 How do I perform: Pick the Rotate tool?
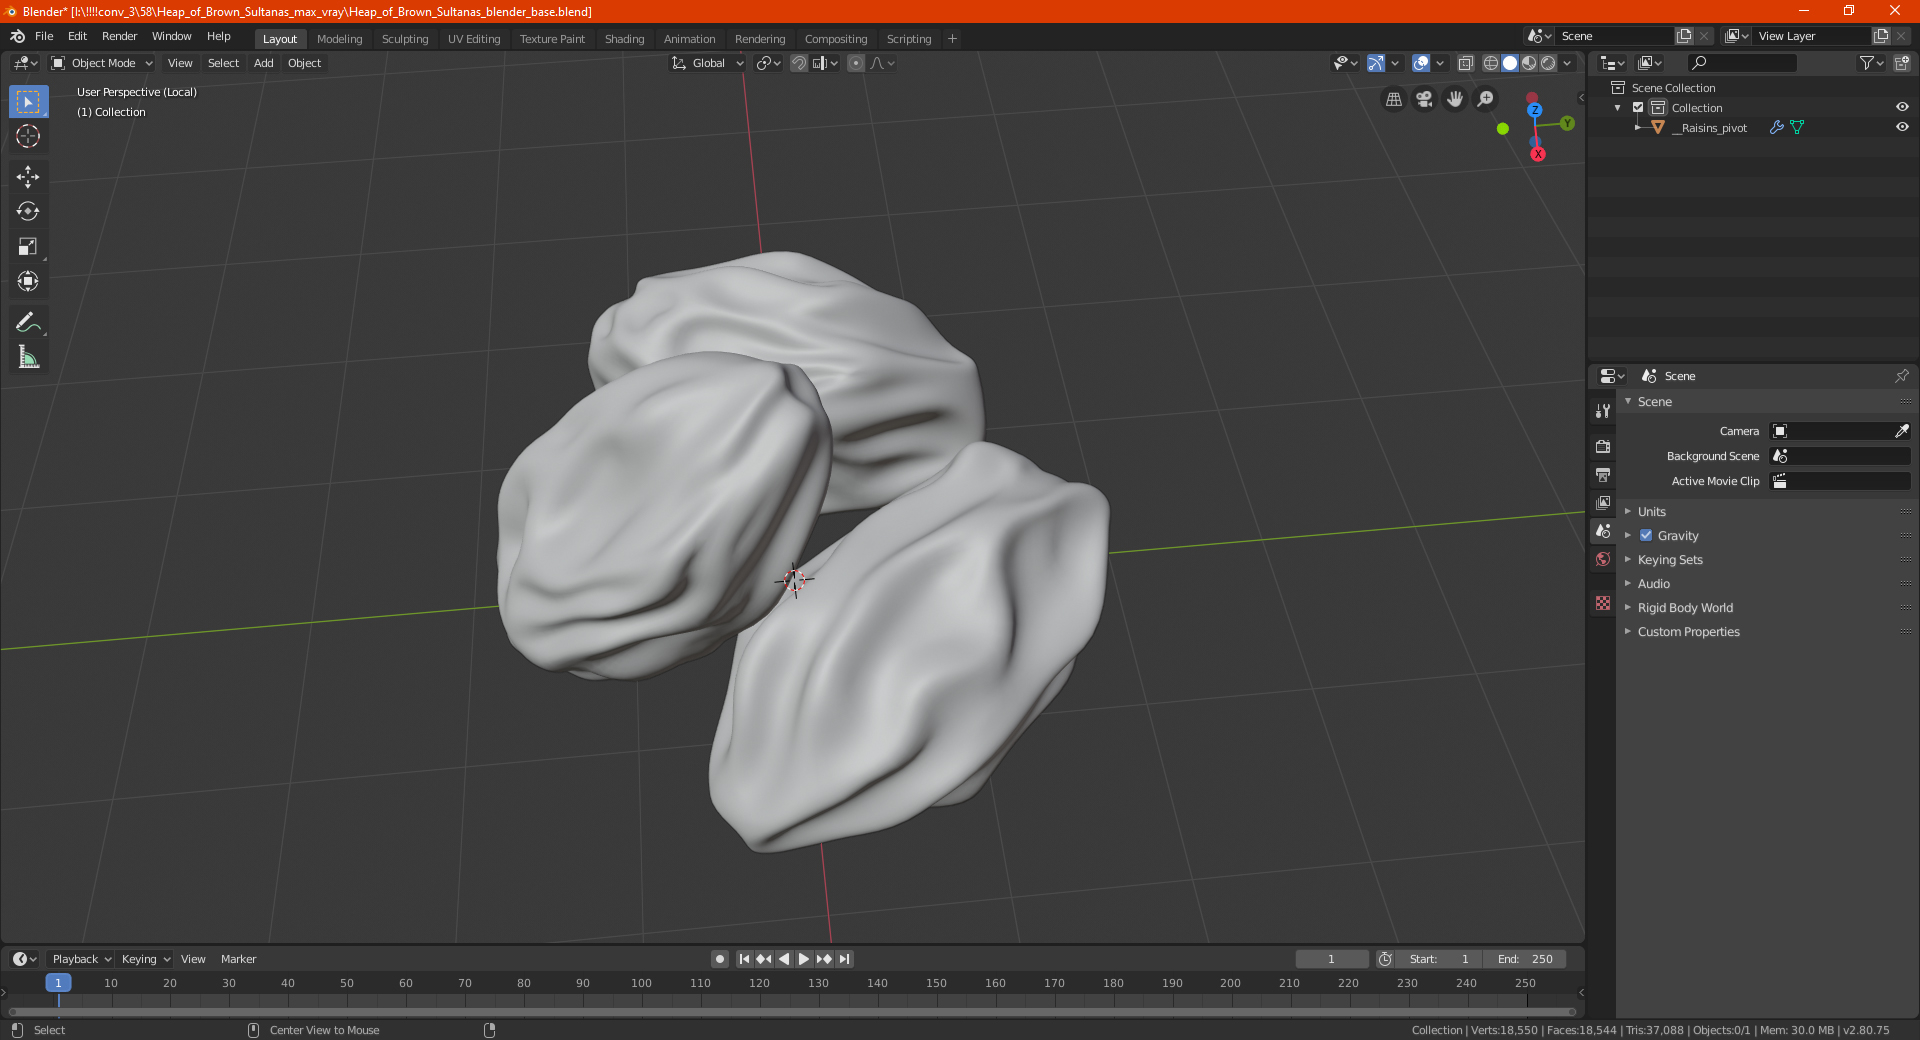pos(28,212)
